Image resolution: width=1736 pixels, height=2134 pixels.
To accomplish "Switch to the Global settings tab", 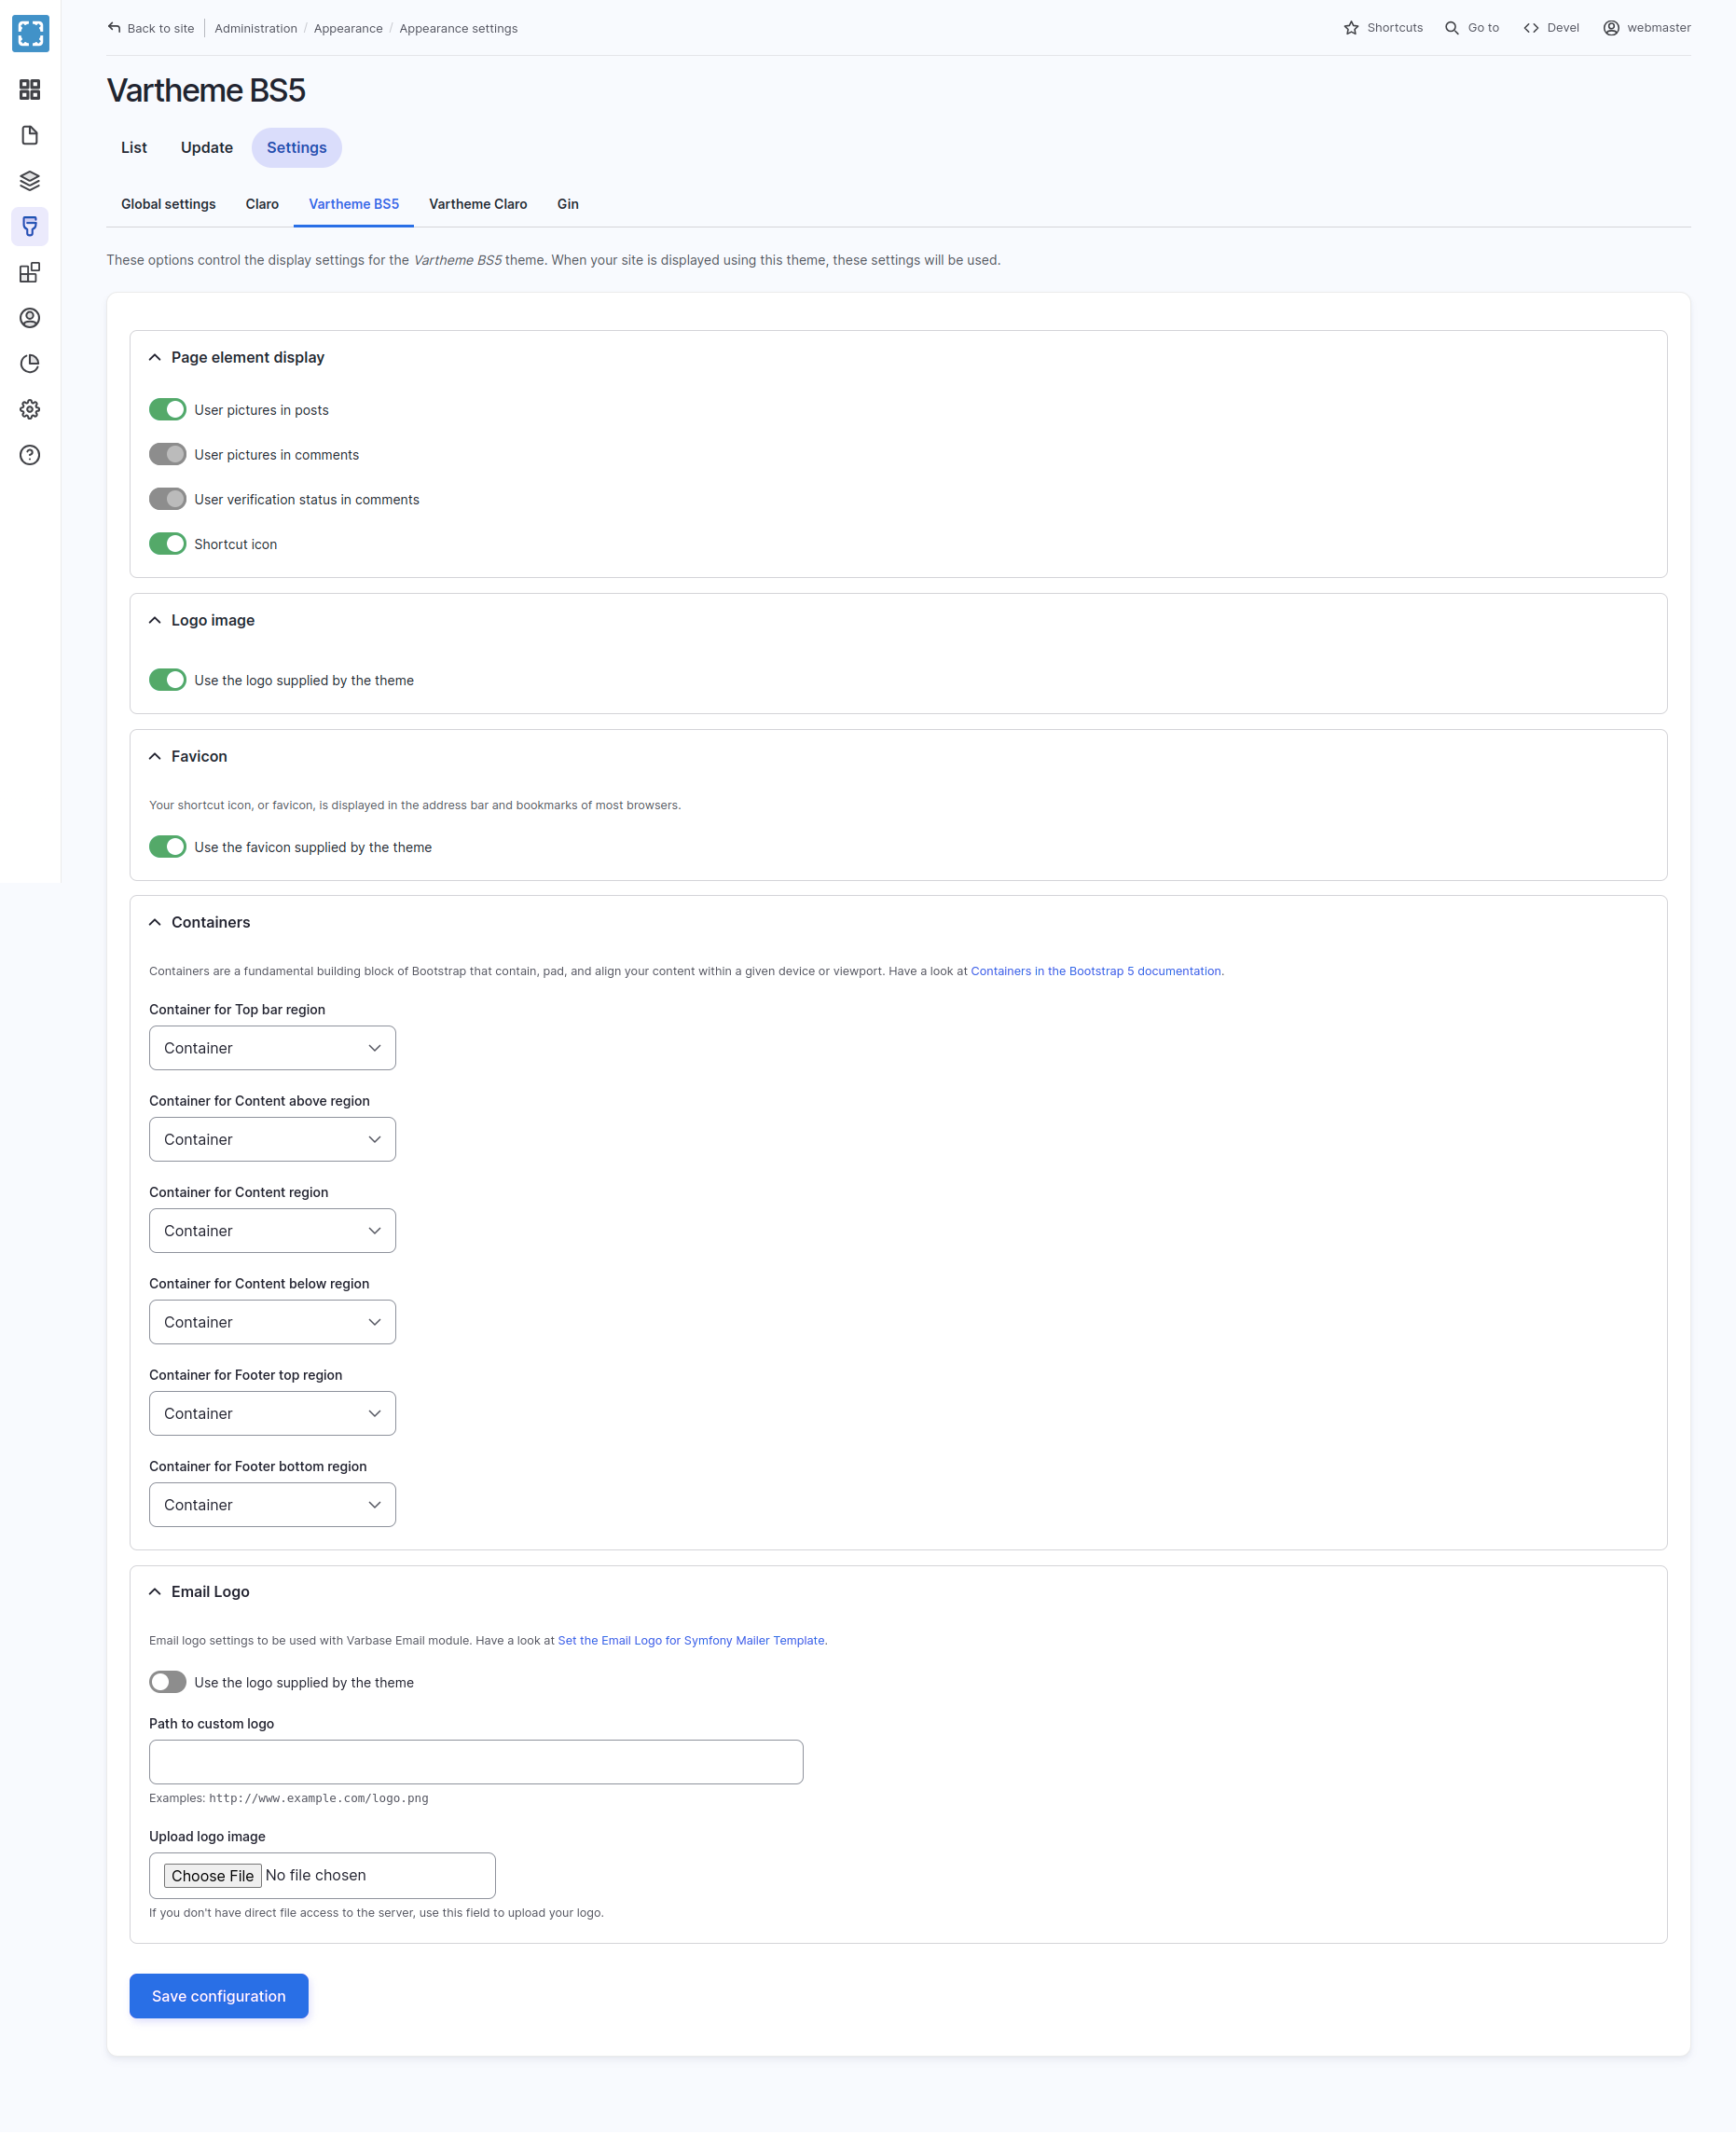I will tap(168, 204).
